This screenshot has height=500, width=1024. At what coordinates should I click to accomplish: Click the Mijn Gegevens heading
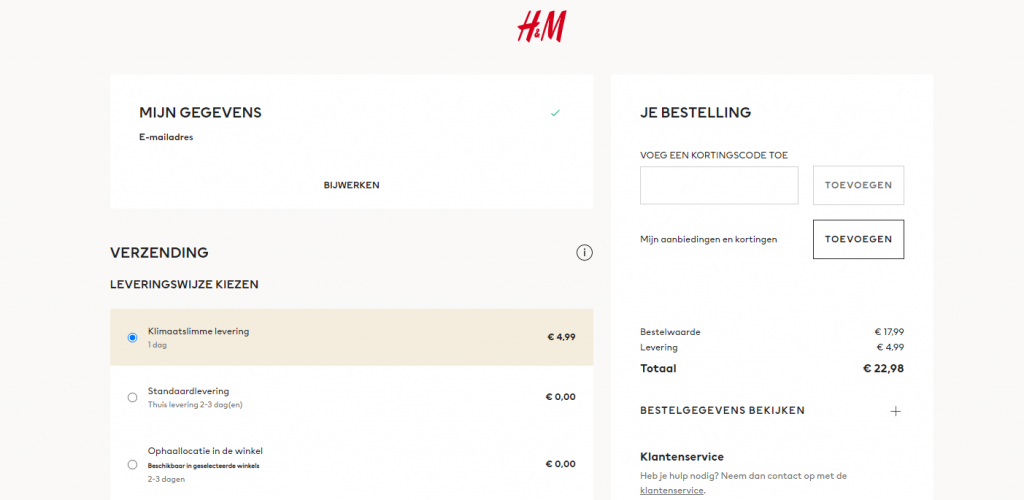pyautogui.click(x=200, y=112)
